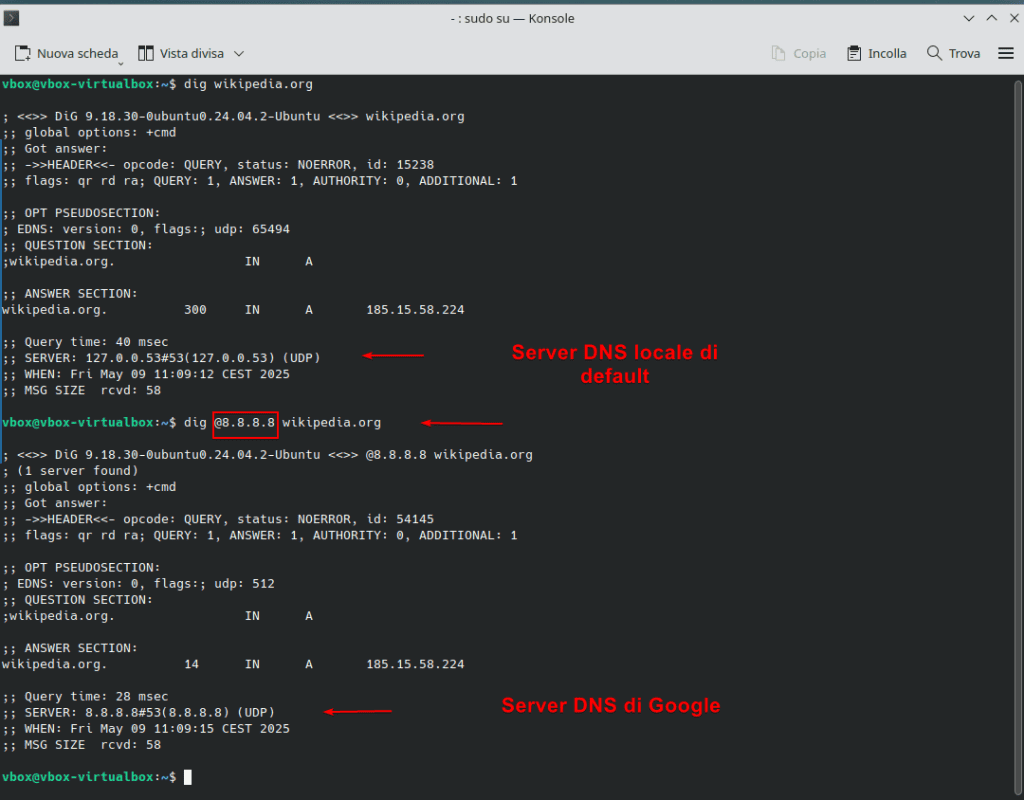
Task: Click the SERVER: 127.0.0.53#53 output line
Action: [175, 357]
